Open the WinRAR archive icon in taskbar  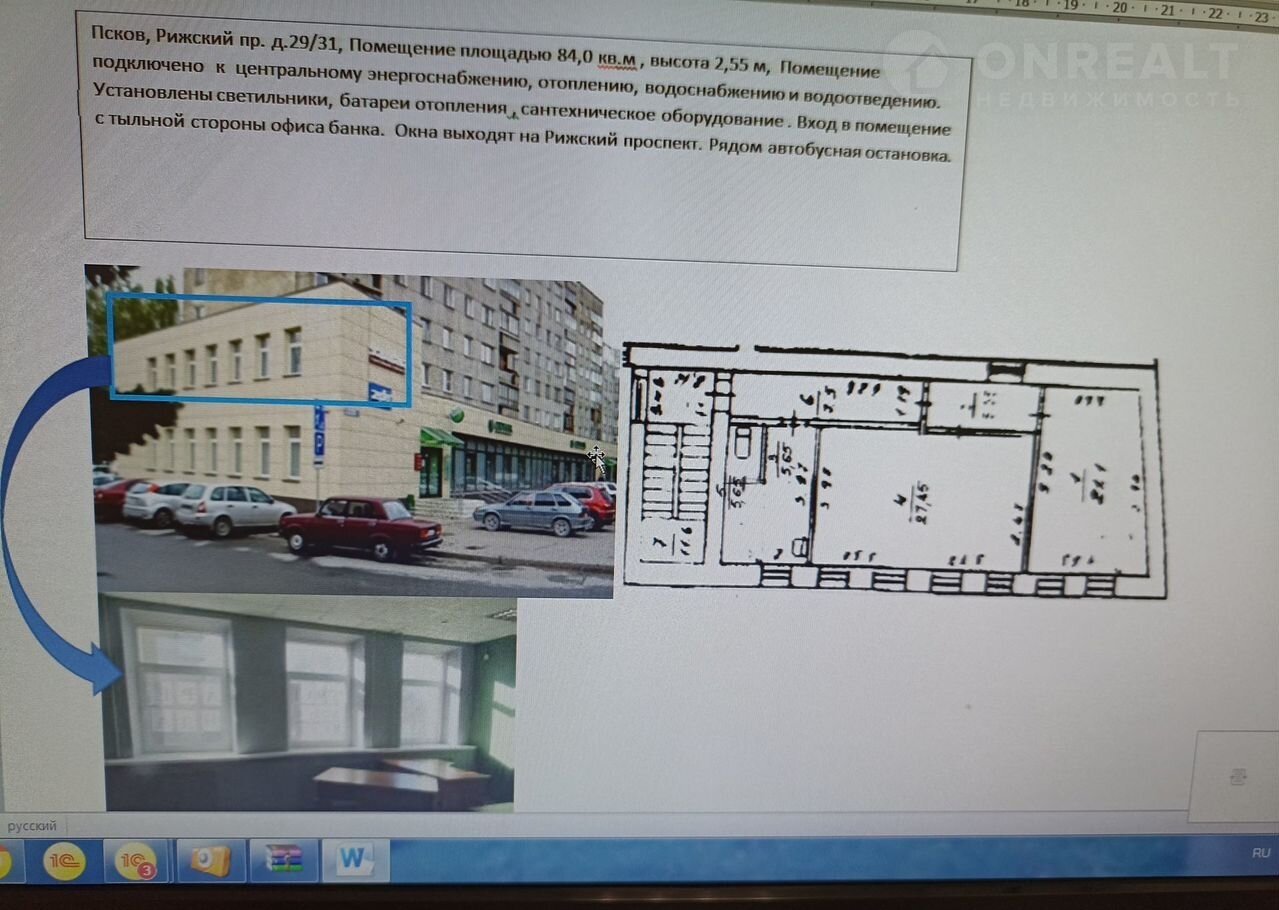coord(284,860)
